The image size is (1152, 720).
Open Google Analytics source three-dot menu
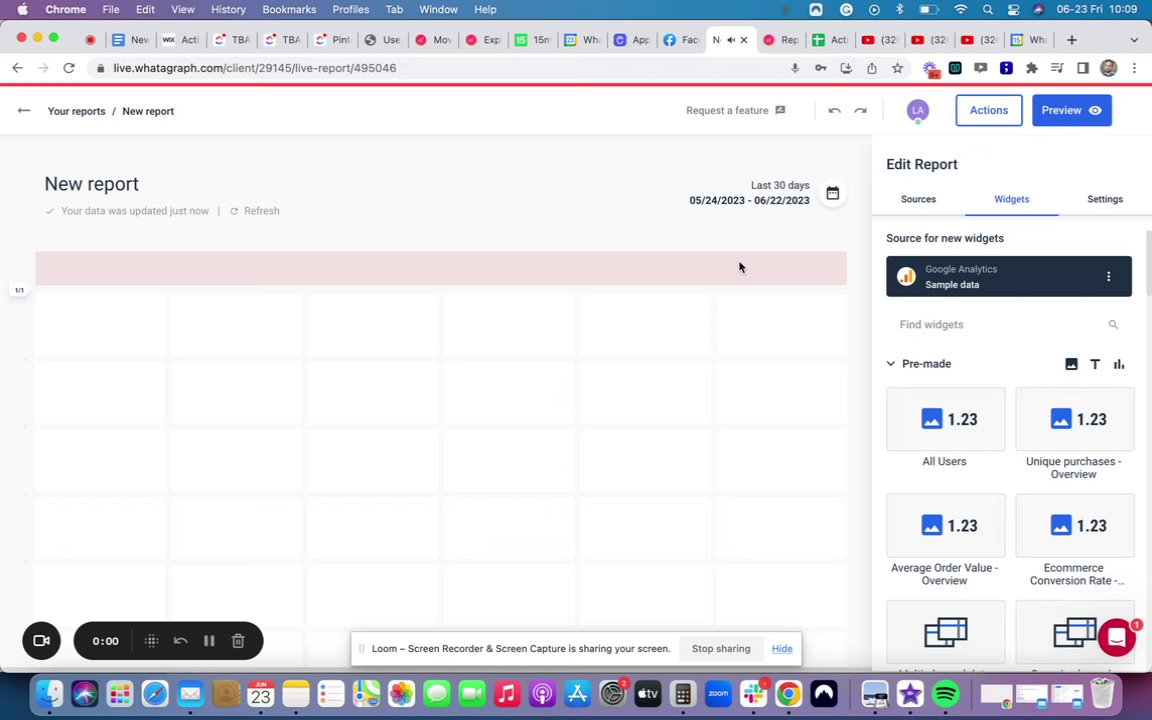click(1109, 276)
